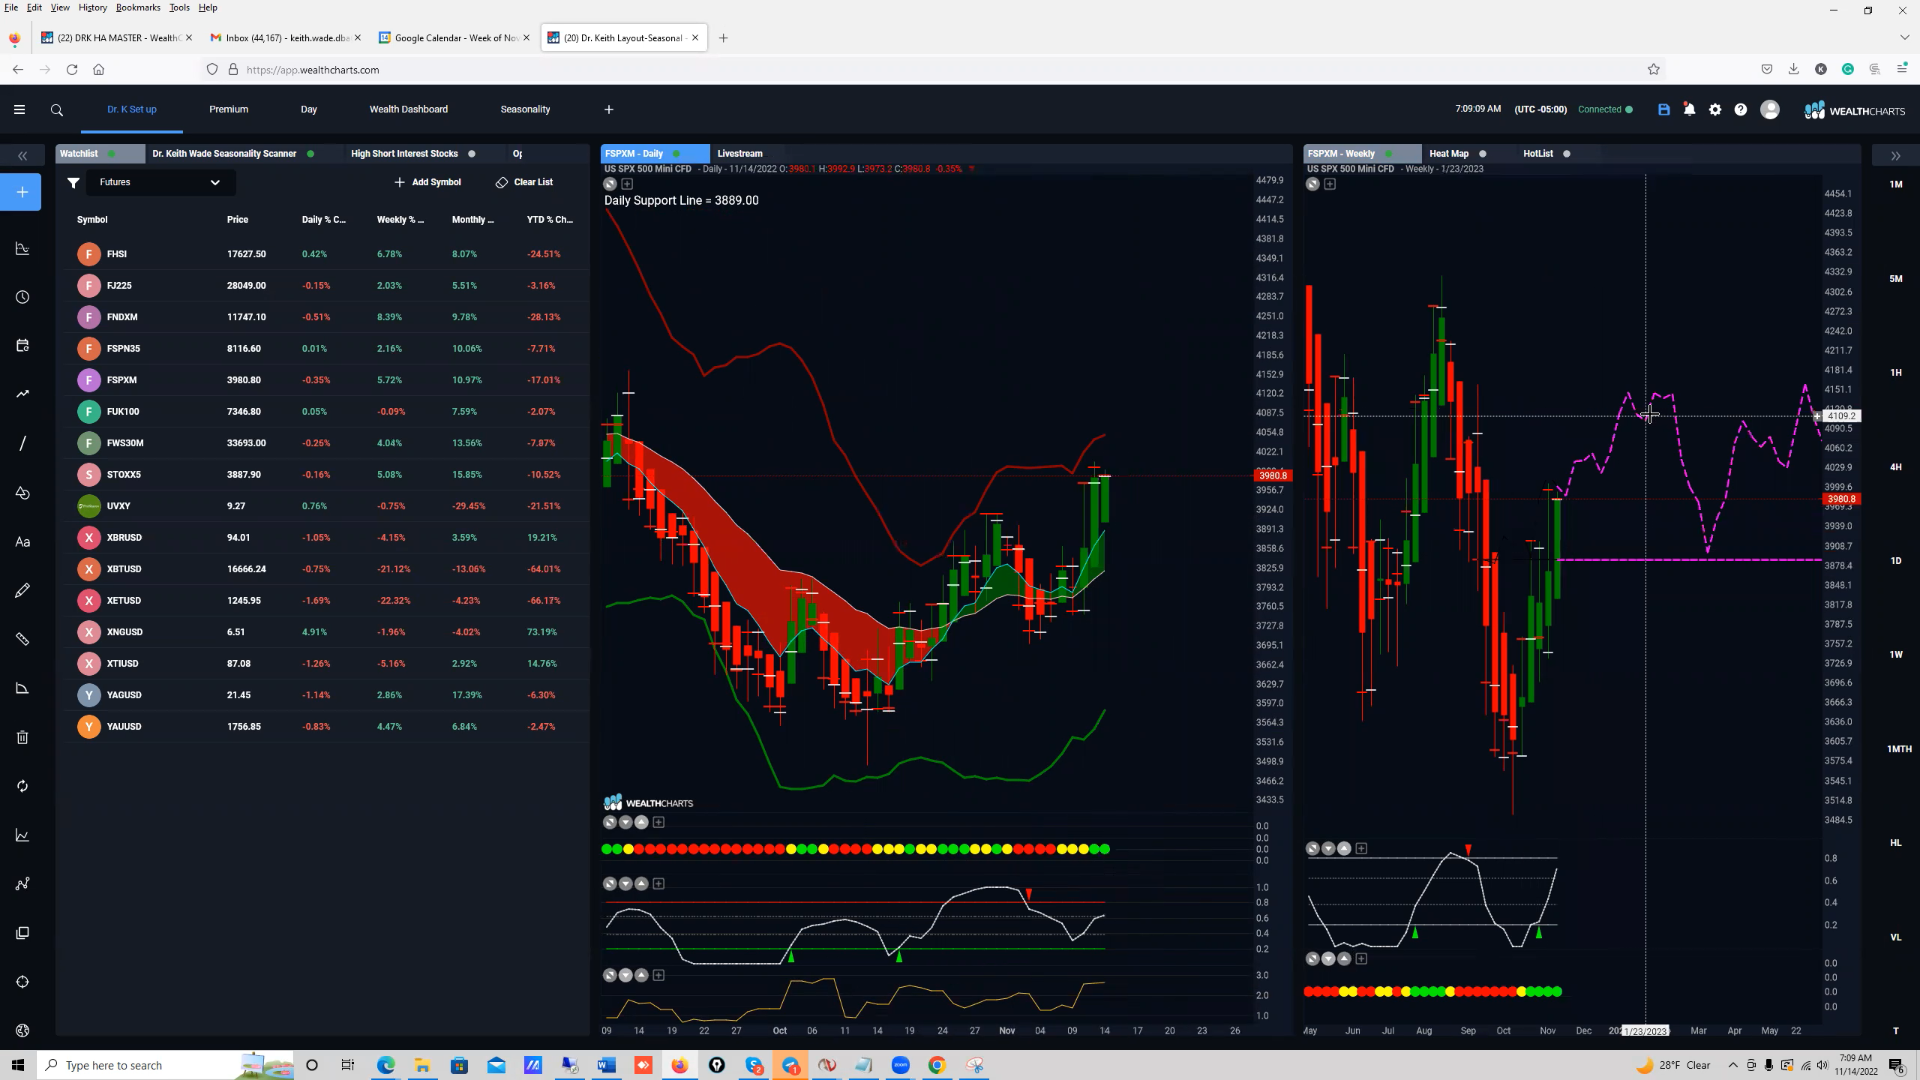
Task: Switch to the Day workspace tab
Action: pos(309,110)
